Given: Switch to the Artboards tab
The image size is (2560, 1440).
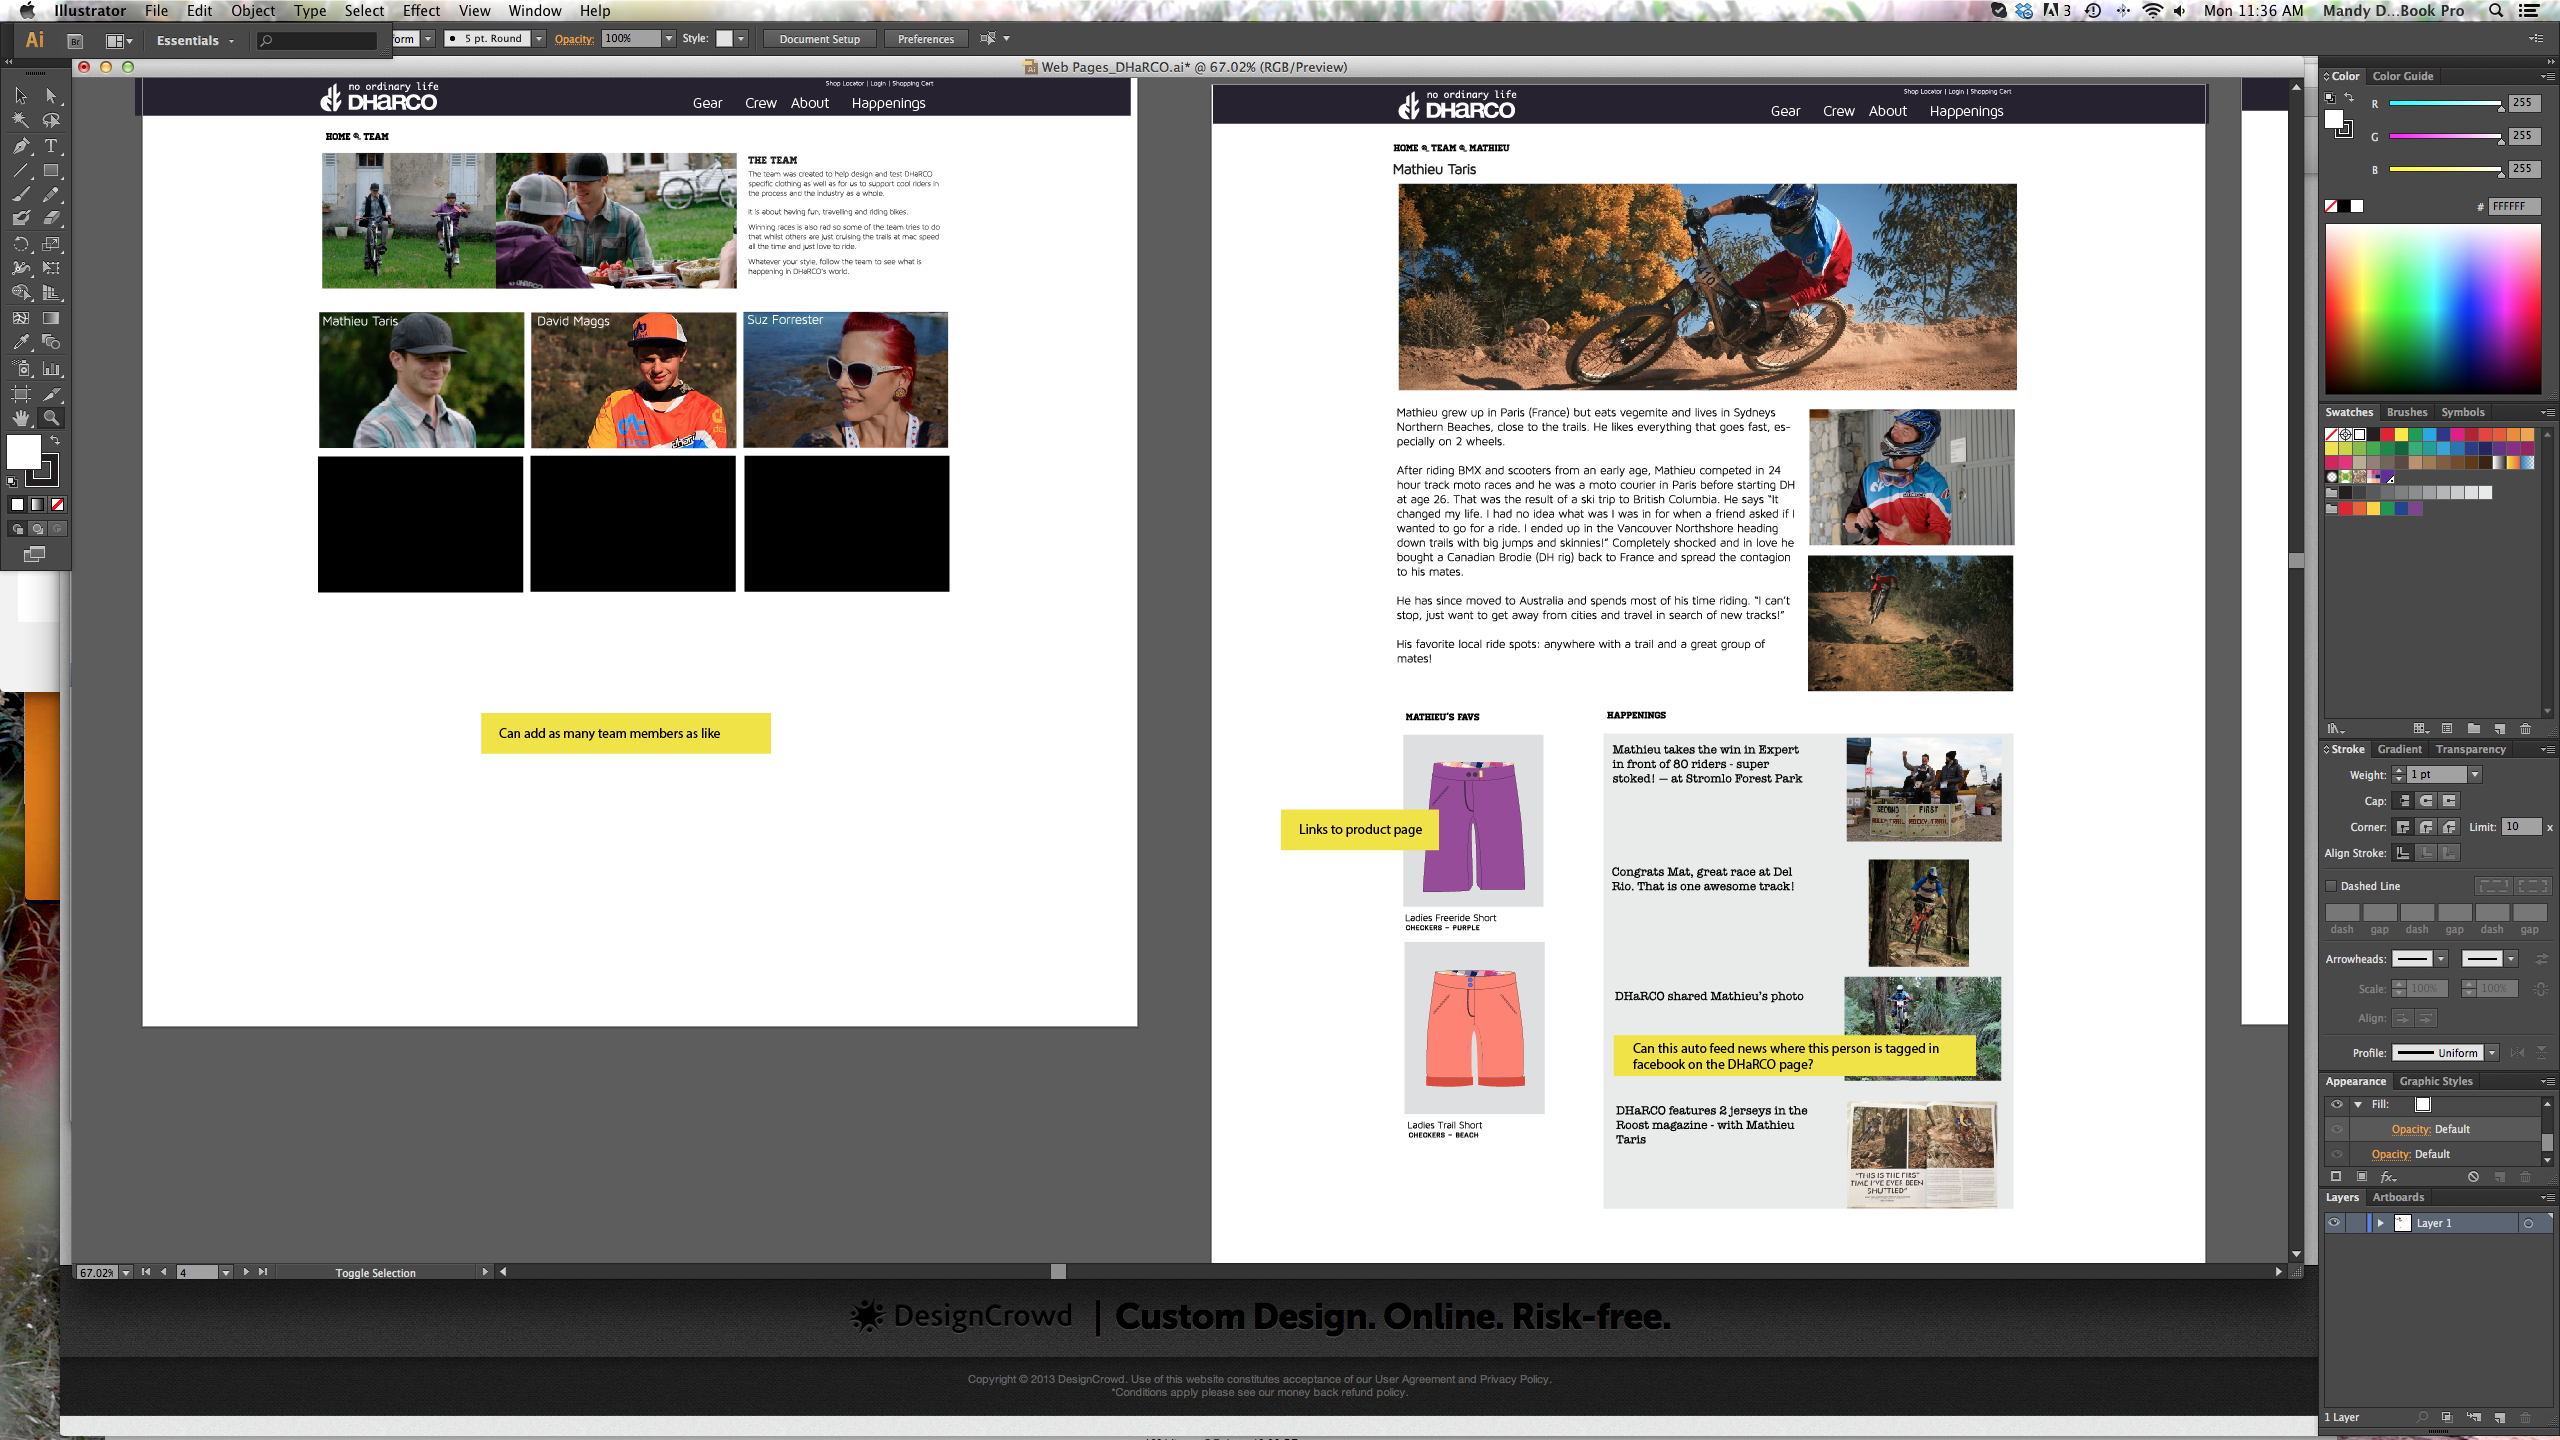Looking at the screenshot, I should [2398, 1197].
